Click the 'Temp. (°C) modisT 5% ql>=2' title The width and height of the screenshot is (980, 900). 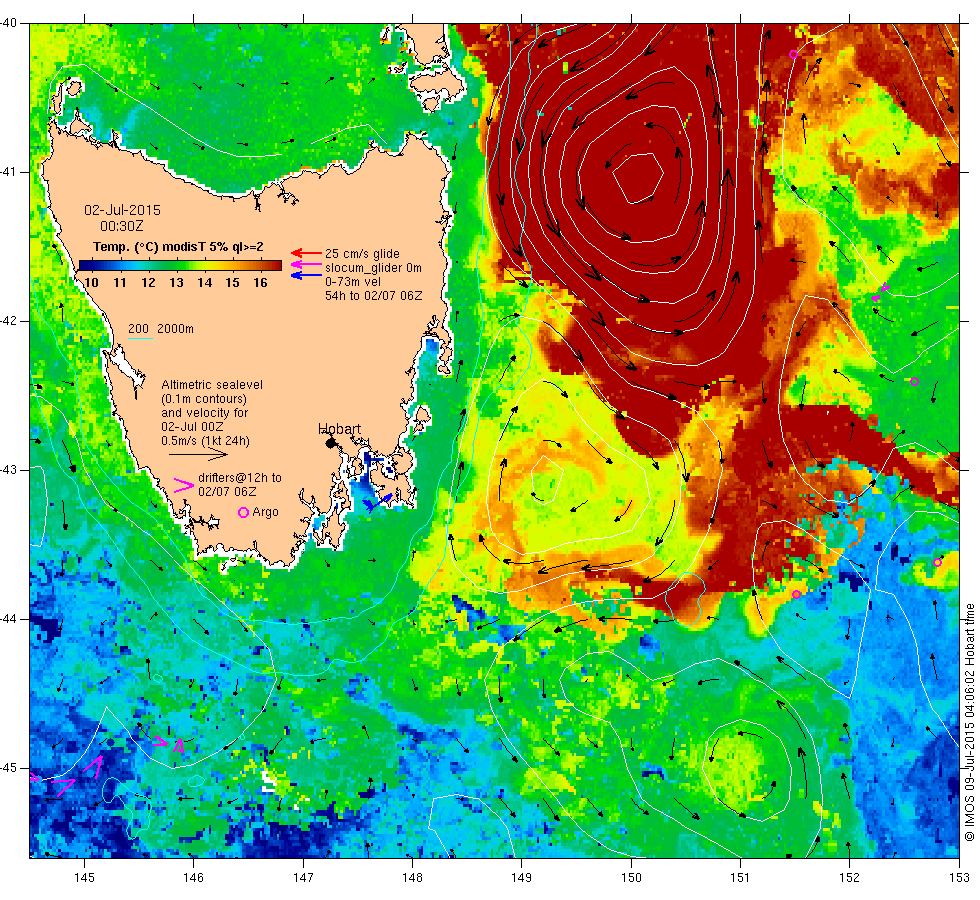[x=178, y=247]
